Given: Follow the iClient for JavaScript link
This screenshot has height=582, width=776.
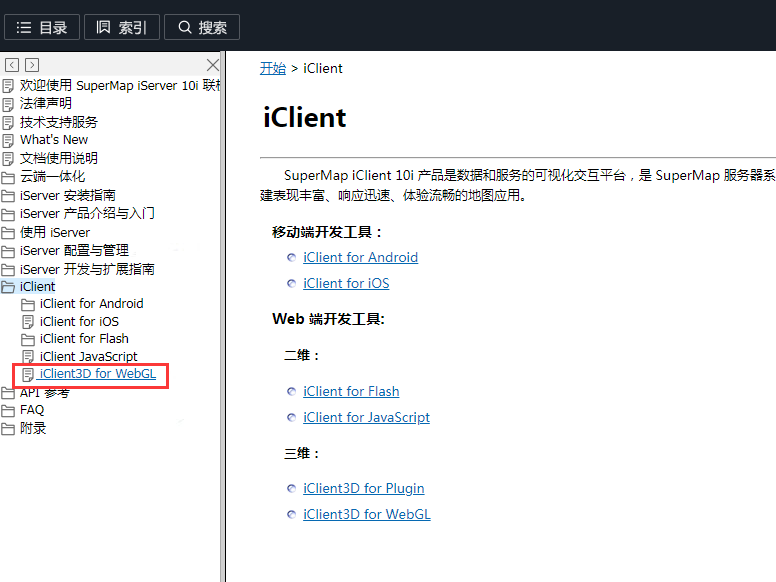Looking at the screenshot, I should click(x=366, y=417).
